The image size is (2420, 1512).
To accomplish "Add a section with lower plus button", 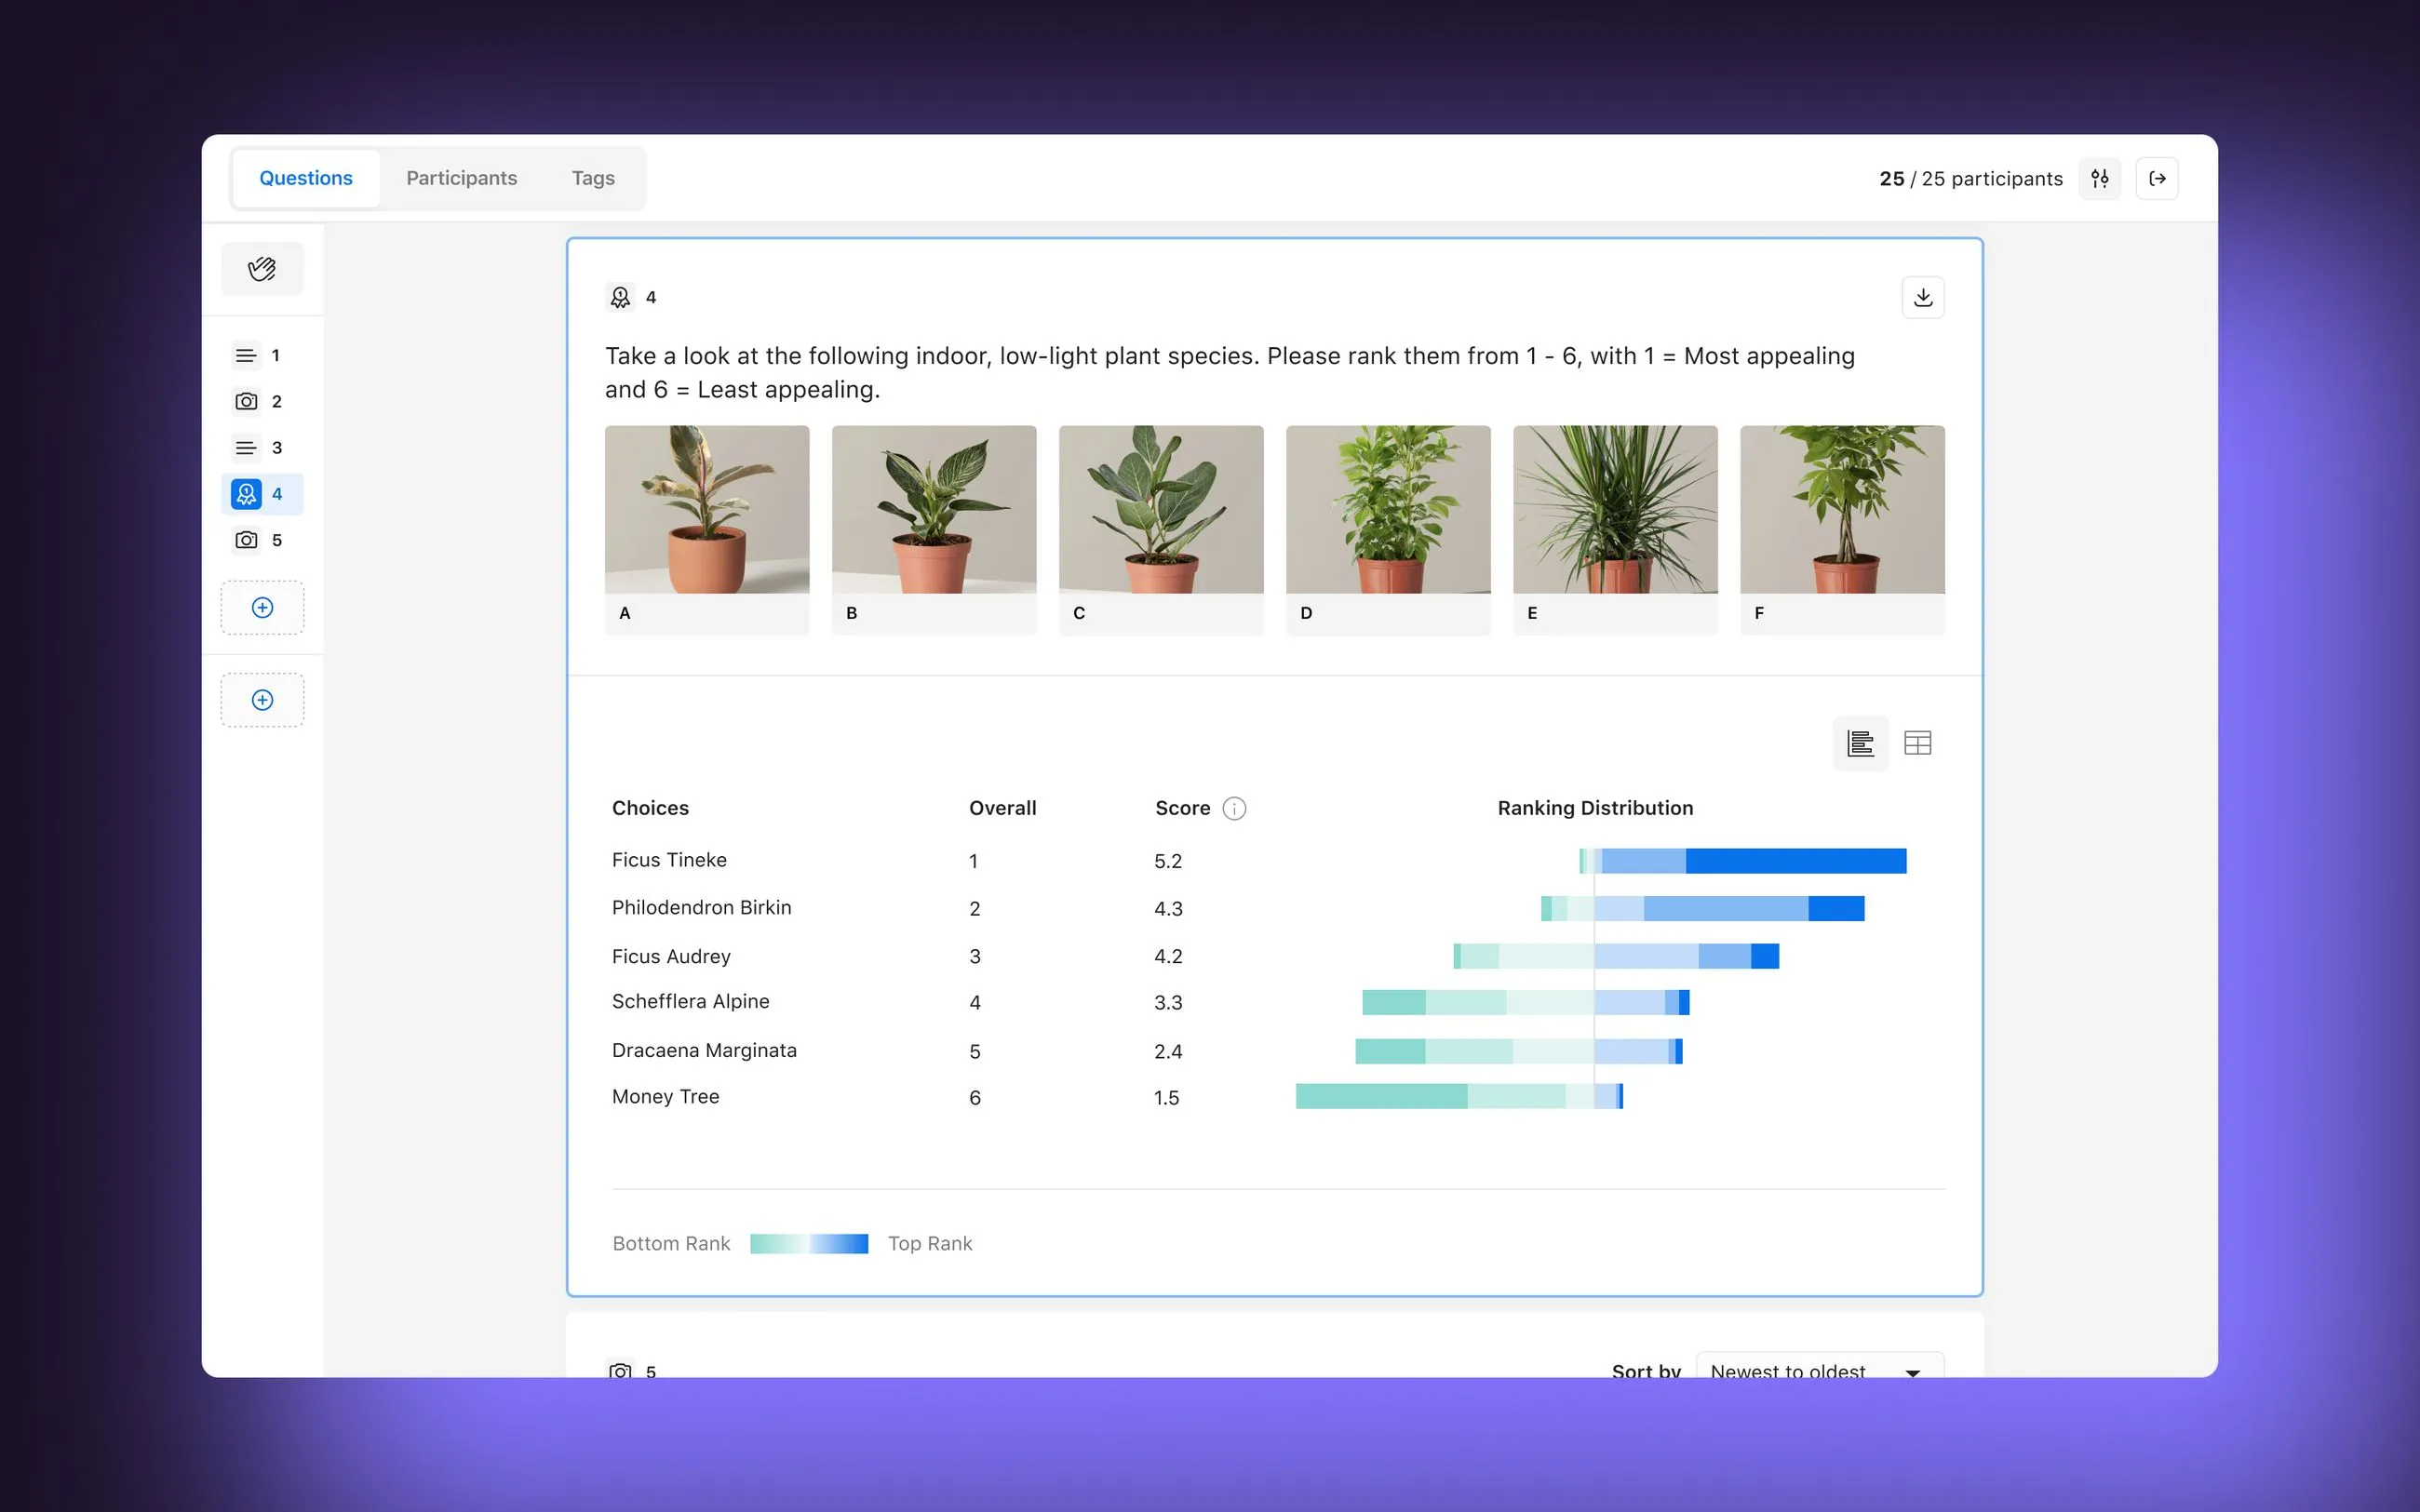I will coord(262,700).
